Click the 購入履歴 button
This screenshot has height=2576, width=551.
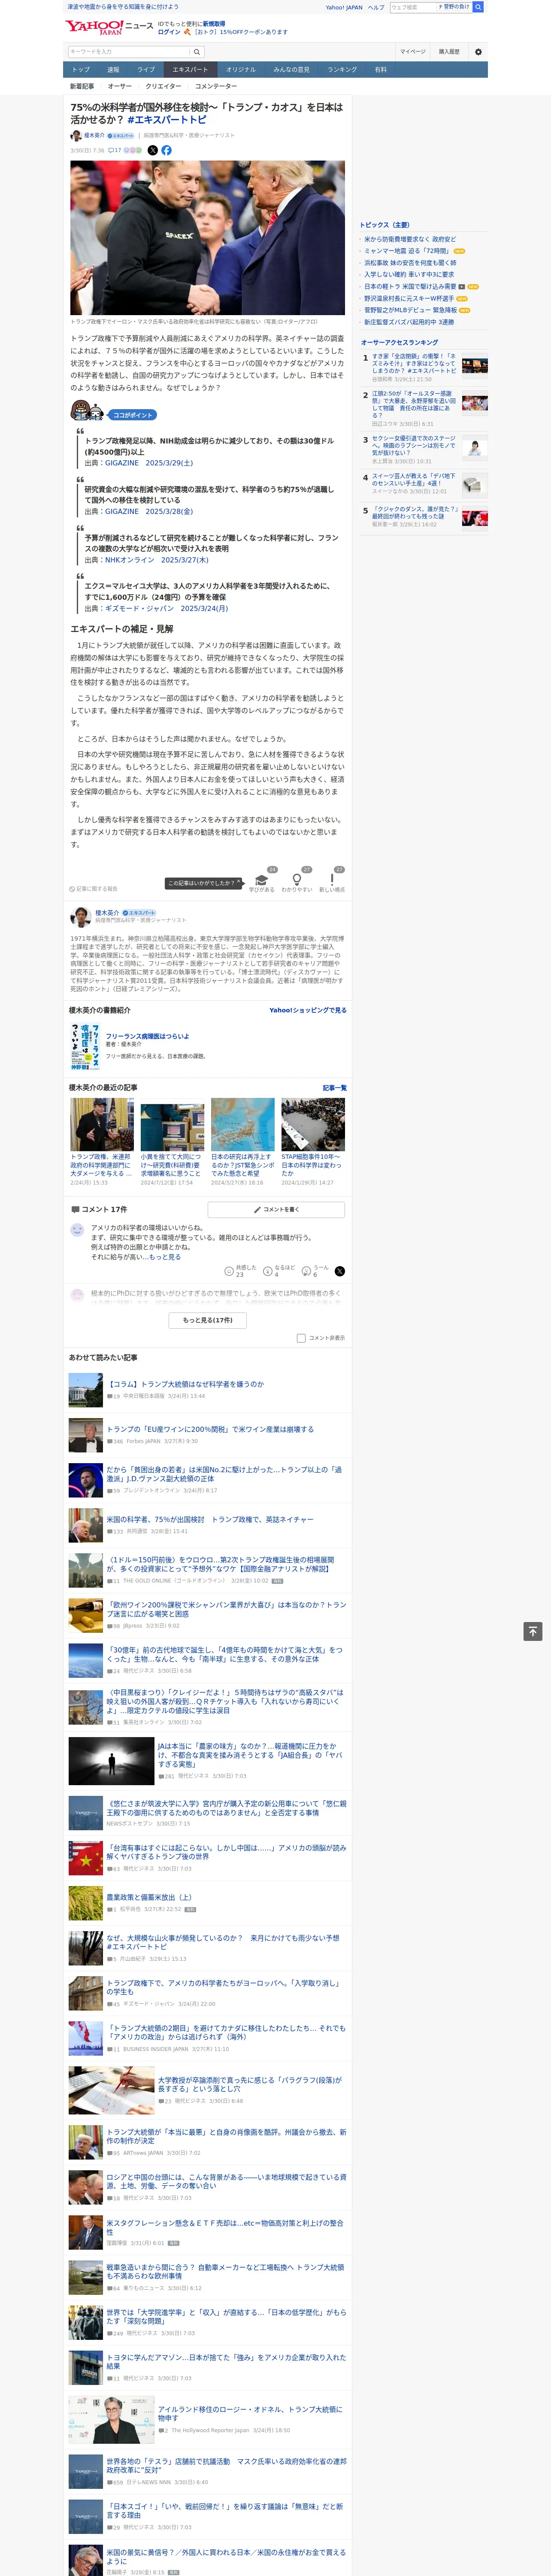[x=449, y=52]
